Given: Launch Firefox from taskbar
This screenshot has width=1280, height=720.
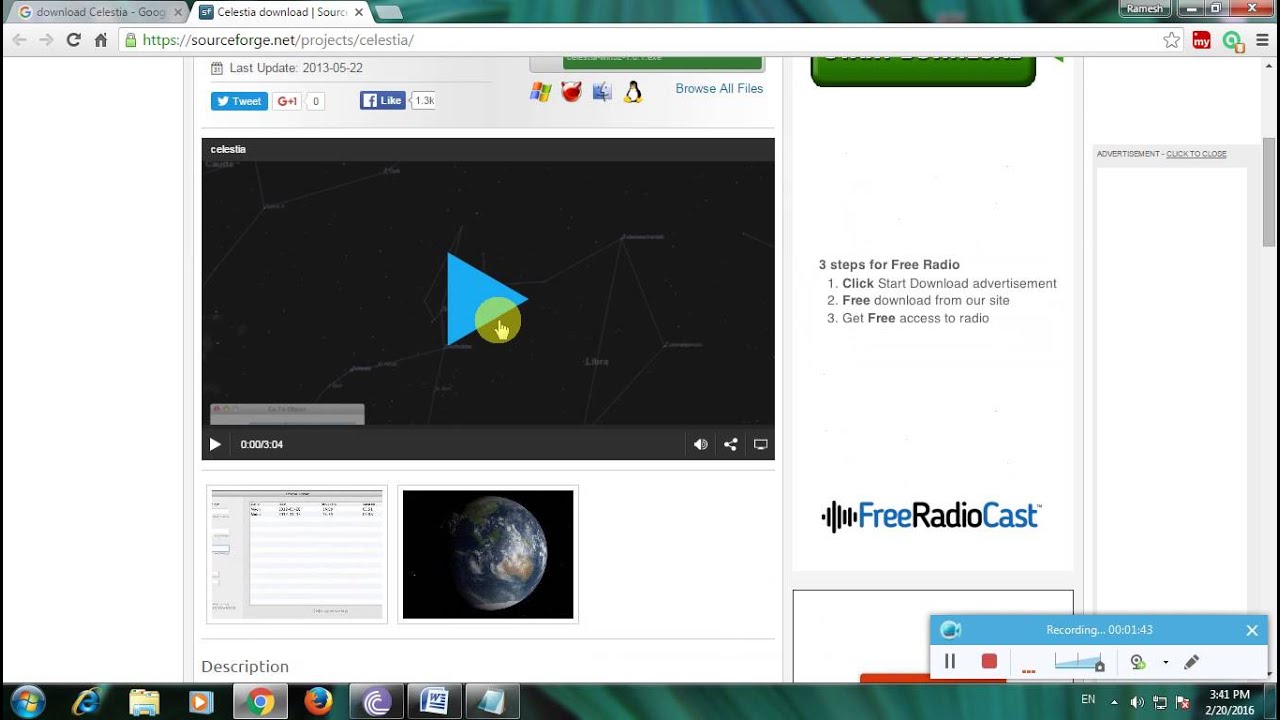Looking at the screenshot, I should pyautogui.click(x=319, y=702).
